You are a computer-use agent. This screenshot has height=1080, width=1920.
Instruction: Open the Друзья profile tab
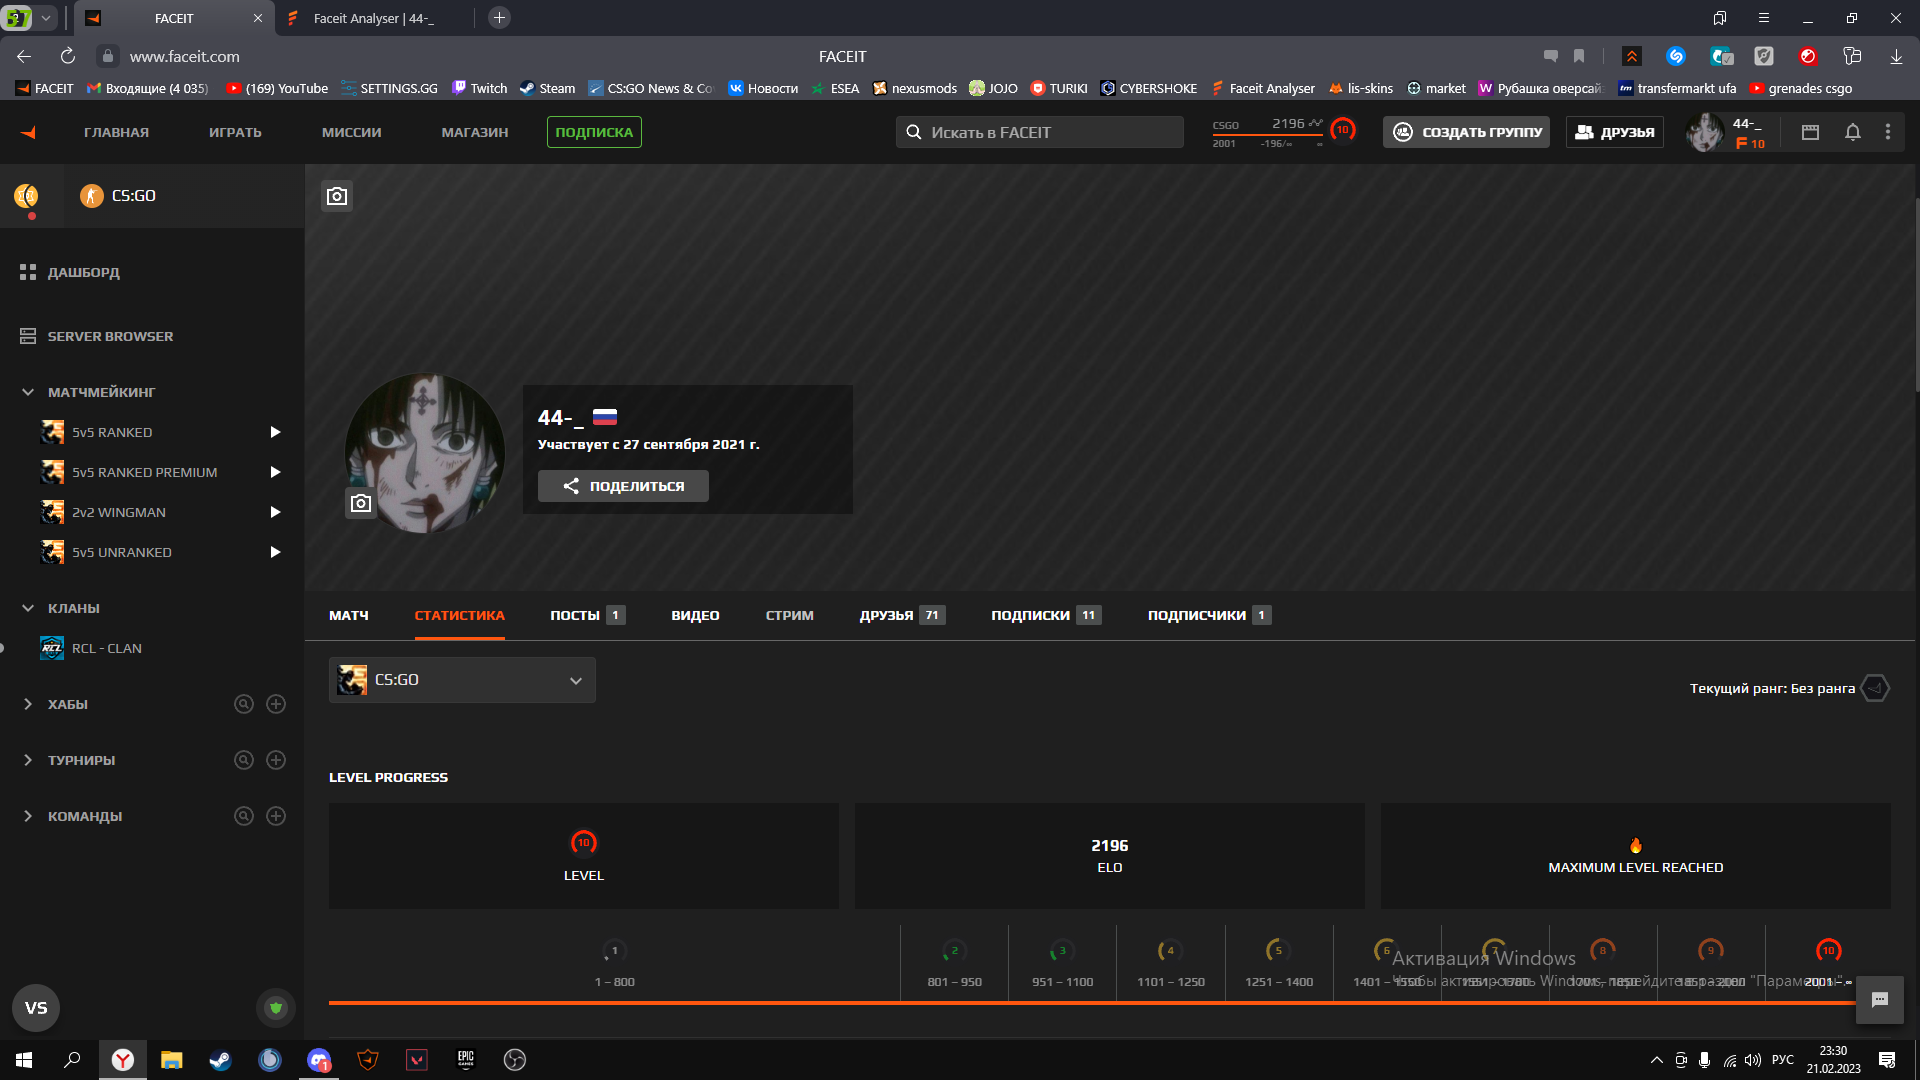click(887, 615)
